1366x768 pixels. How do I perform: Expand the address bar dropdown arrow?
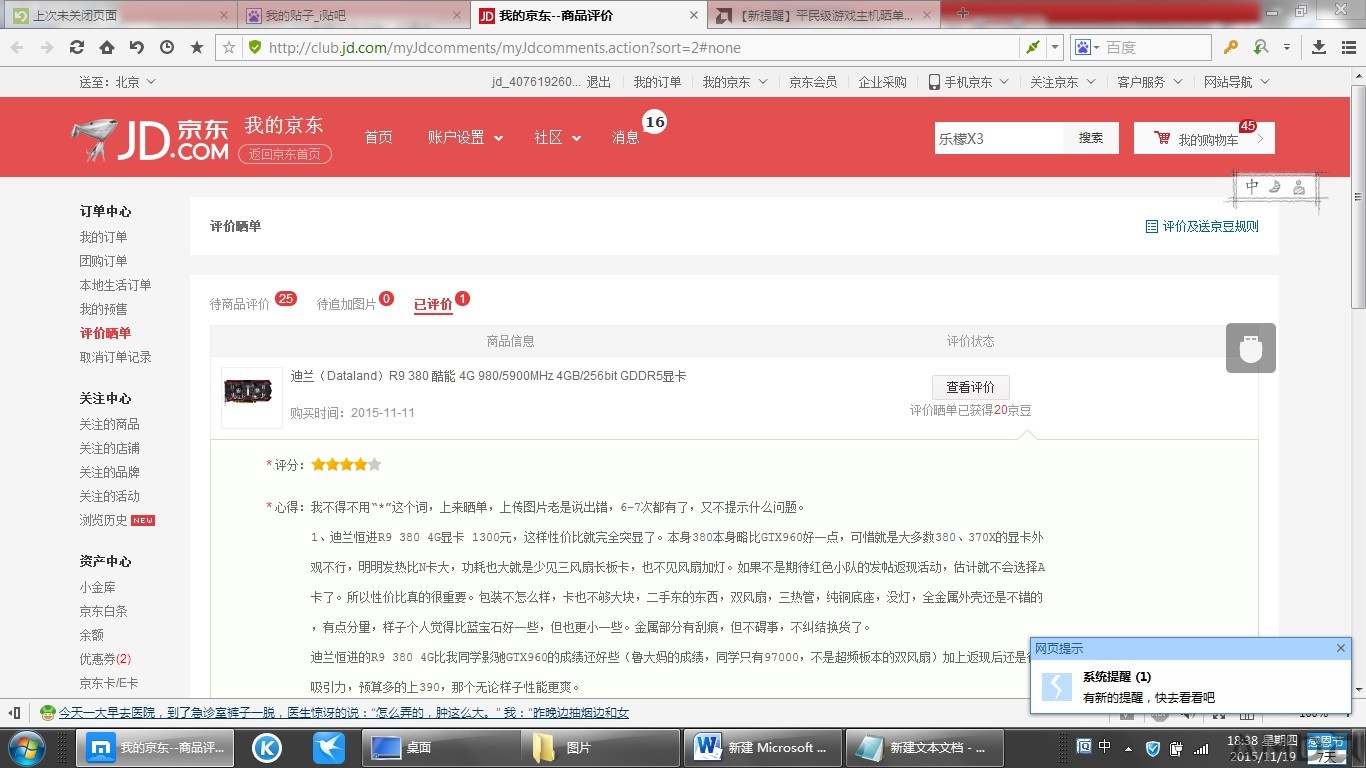point(1055,47)
